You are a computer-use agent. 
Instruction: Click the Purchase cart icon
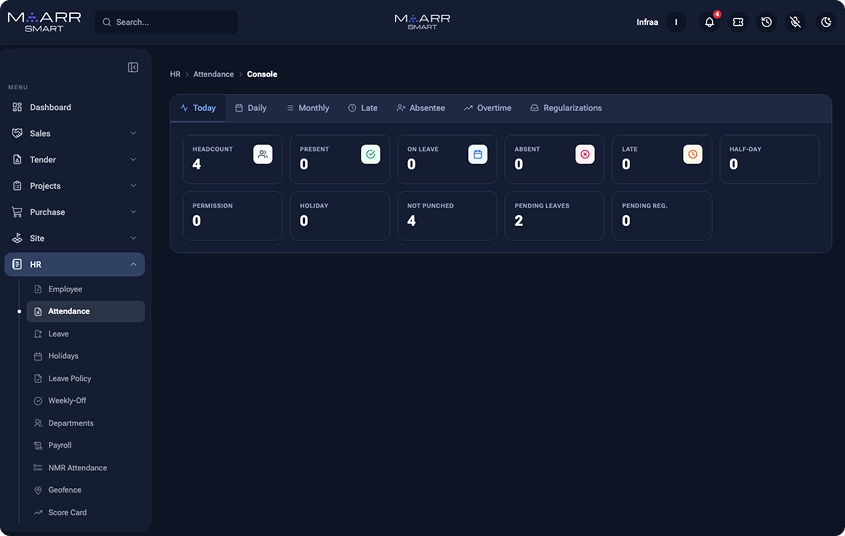click(17, 212)
